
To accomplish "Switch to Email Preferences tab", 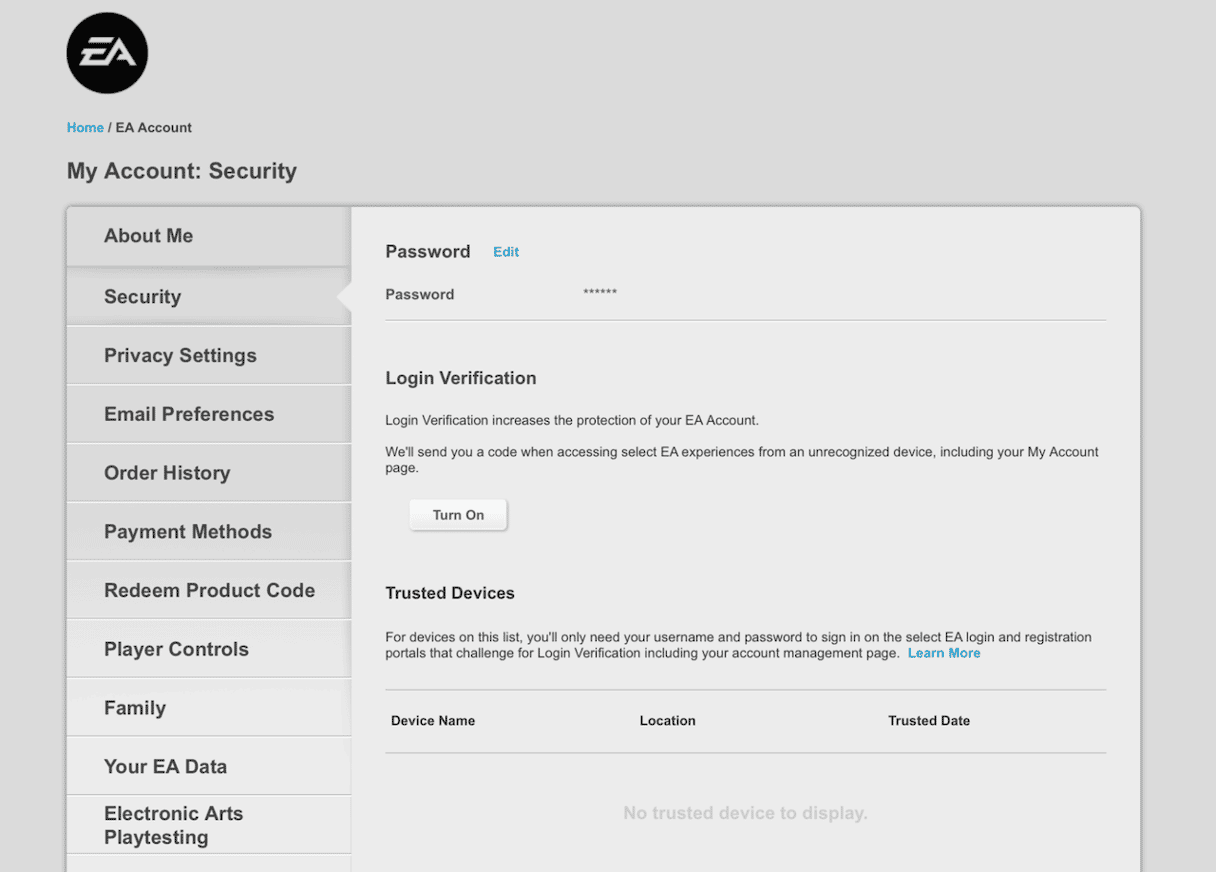I will 189,414.
